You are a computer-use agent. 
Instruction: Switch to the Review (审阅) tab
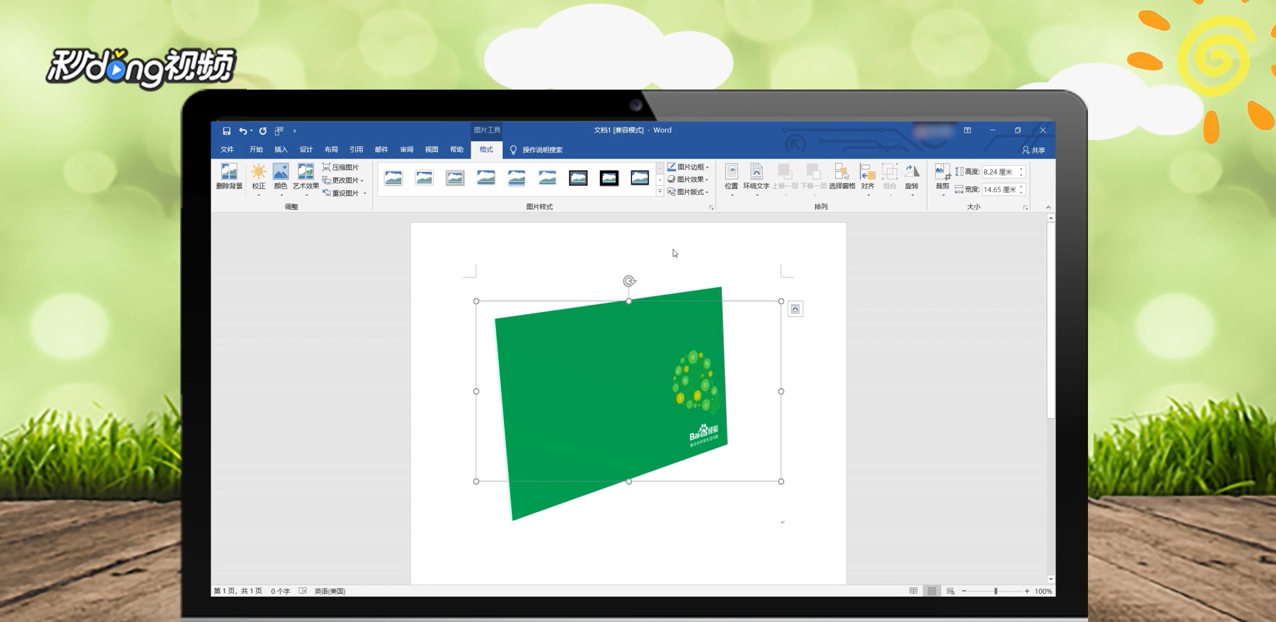[406, 150]
